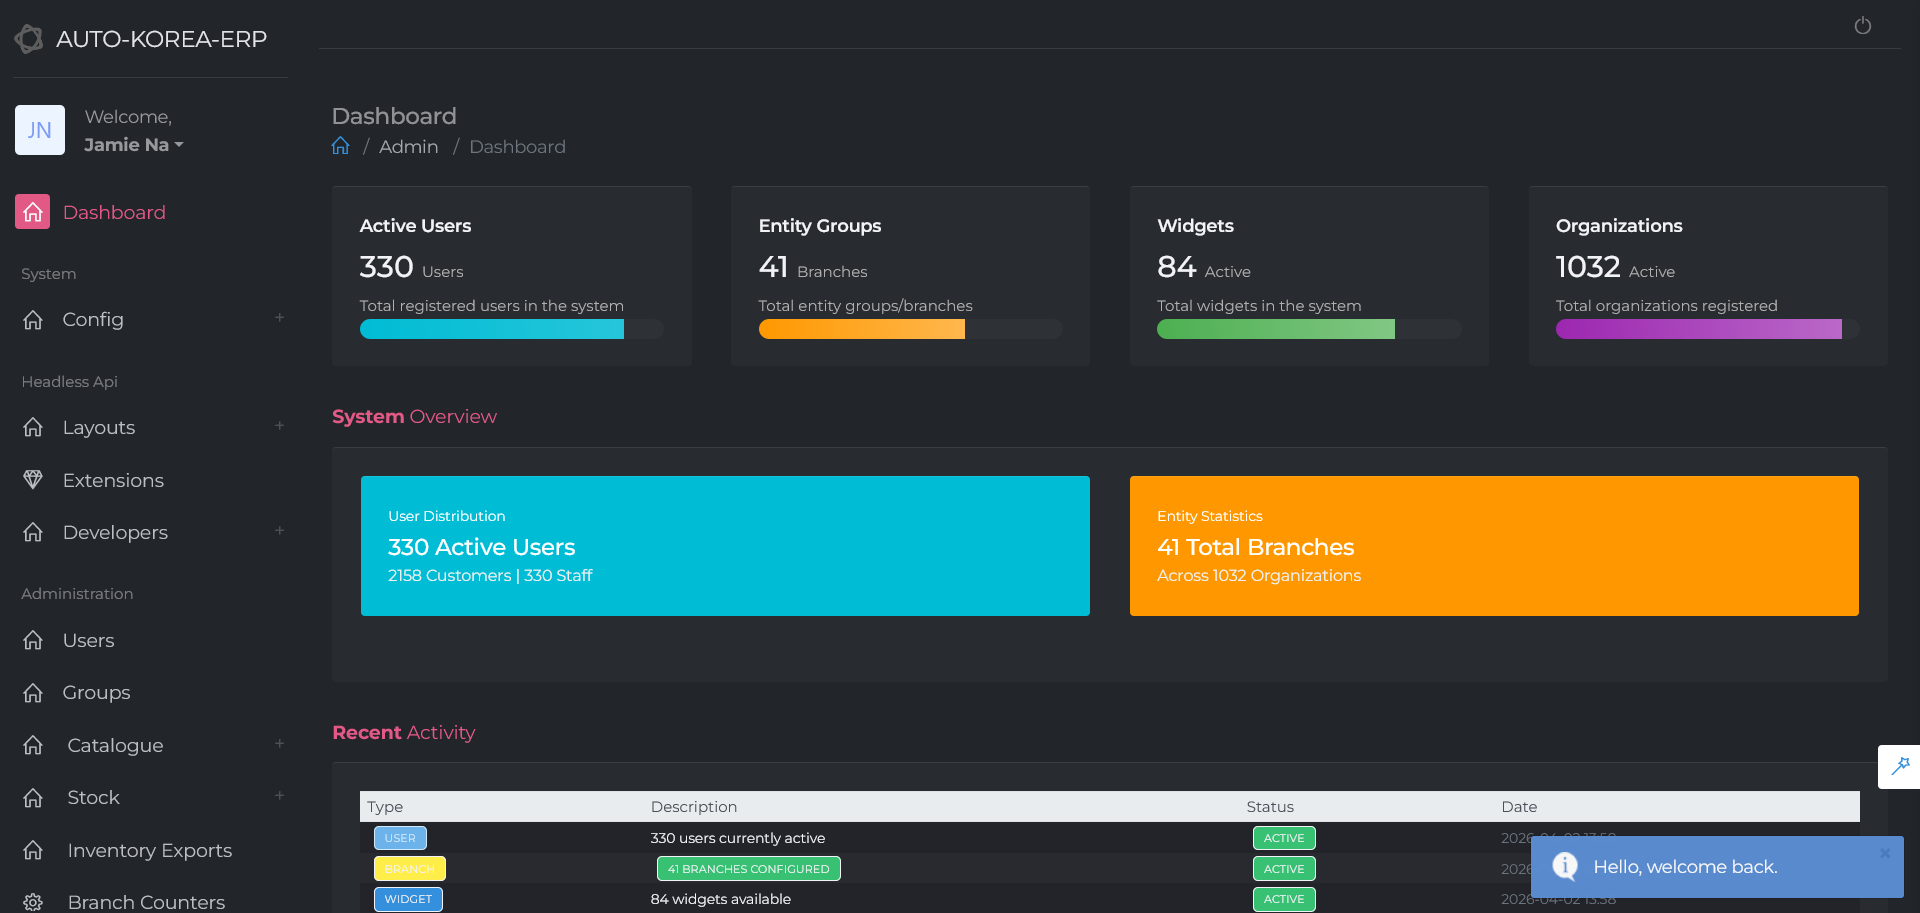Click the Active Users progress bar

[x=511, y=329]
